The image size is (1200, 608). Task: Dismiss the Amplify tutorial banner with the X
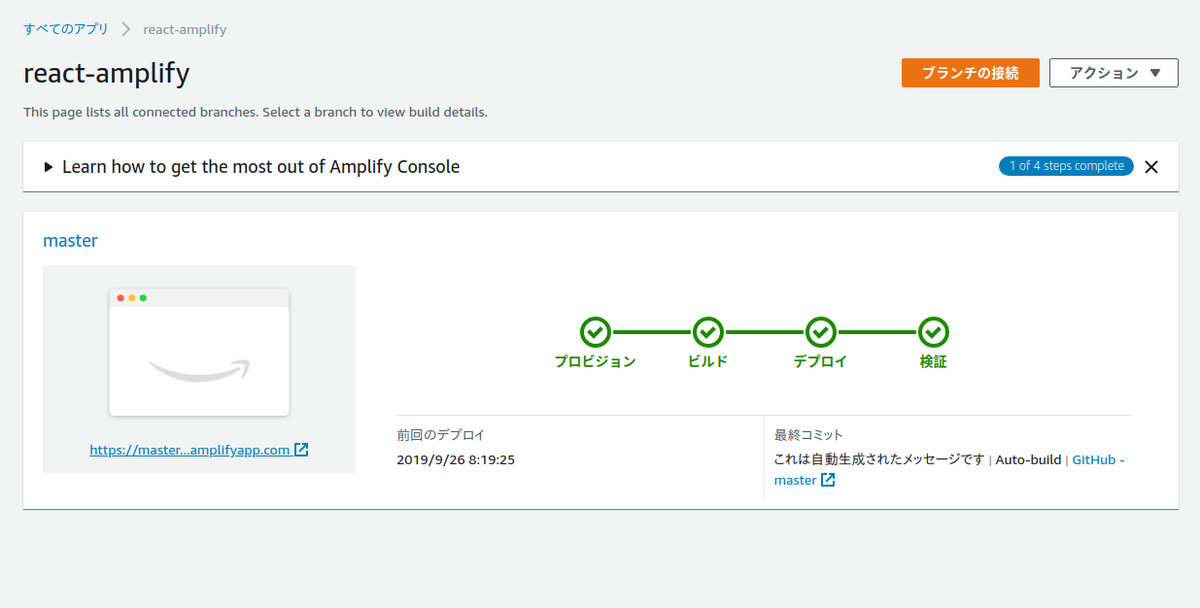1151,166
